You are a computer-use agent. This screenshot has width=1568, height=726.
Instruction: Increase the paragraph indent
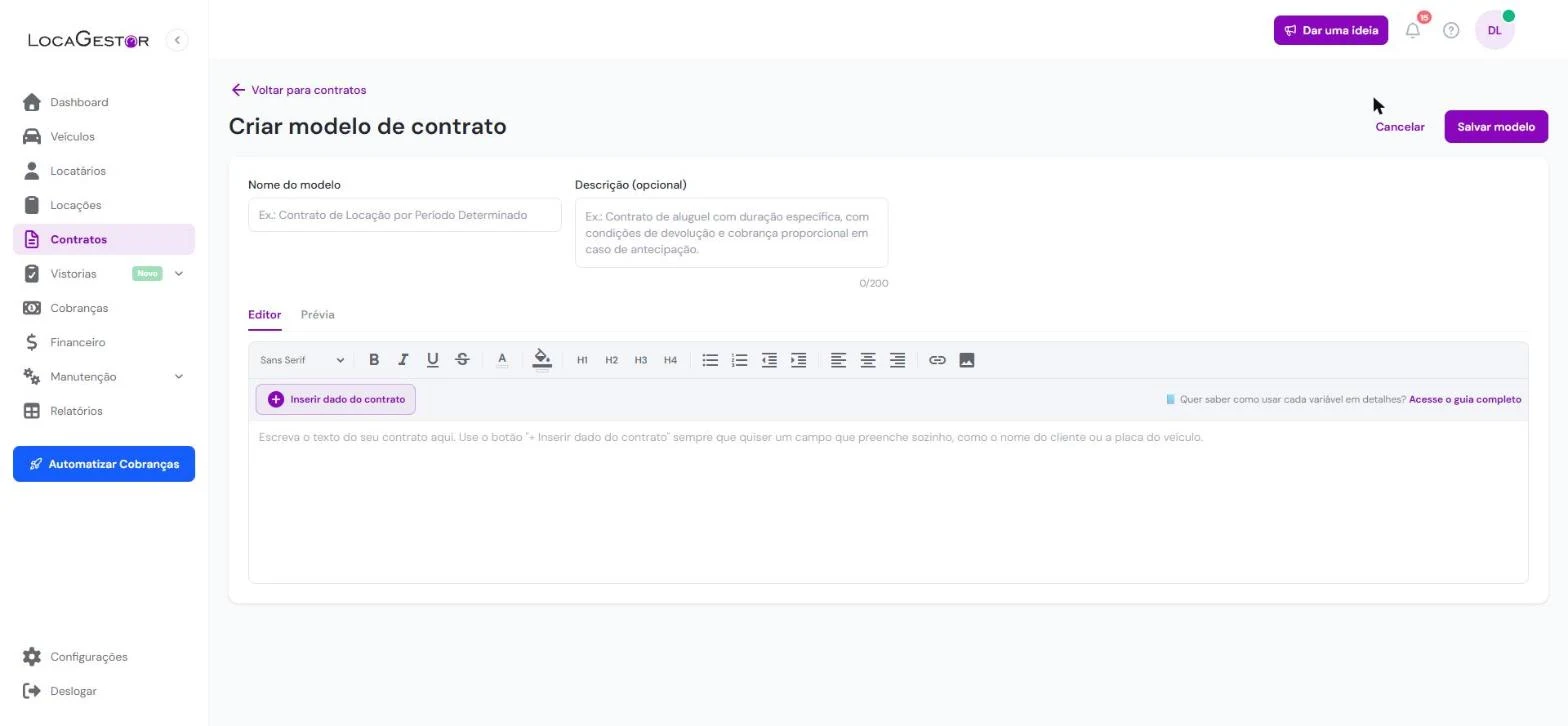[798, 360]
